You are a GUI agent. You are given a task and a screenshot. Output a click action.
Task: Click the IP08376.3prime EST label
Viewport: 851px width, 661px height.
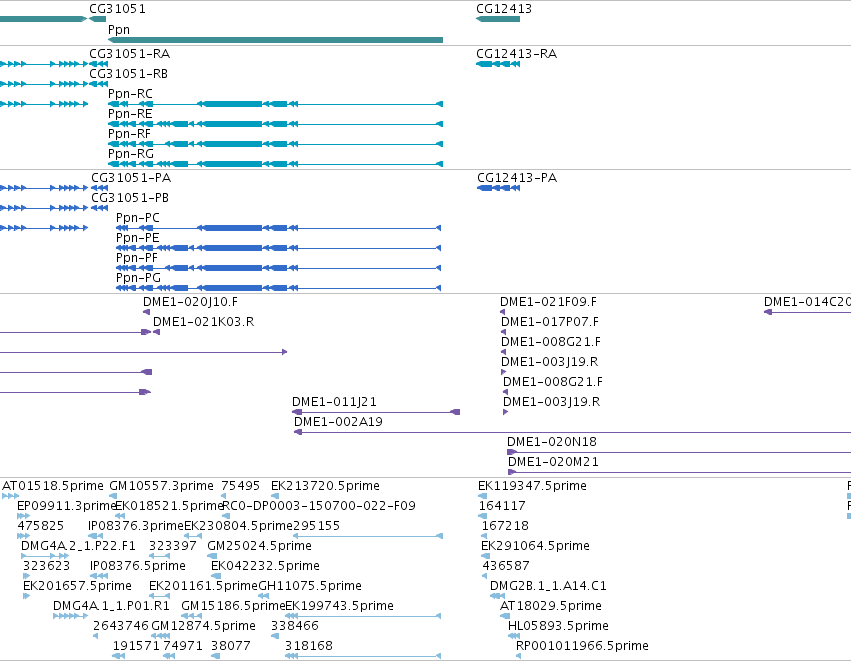(136, 526)
